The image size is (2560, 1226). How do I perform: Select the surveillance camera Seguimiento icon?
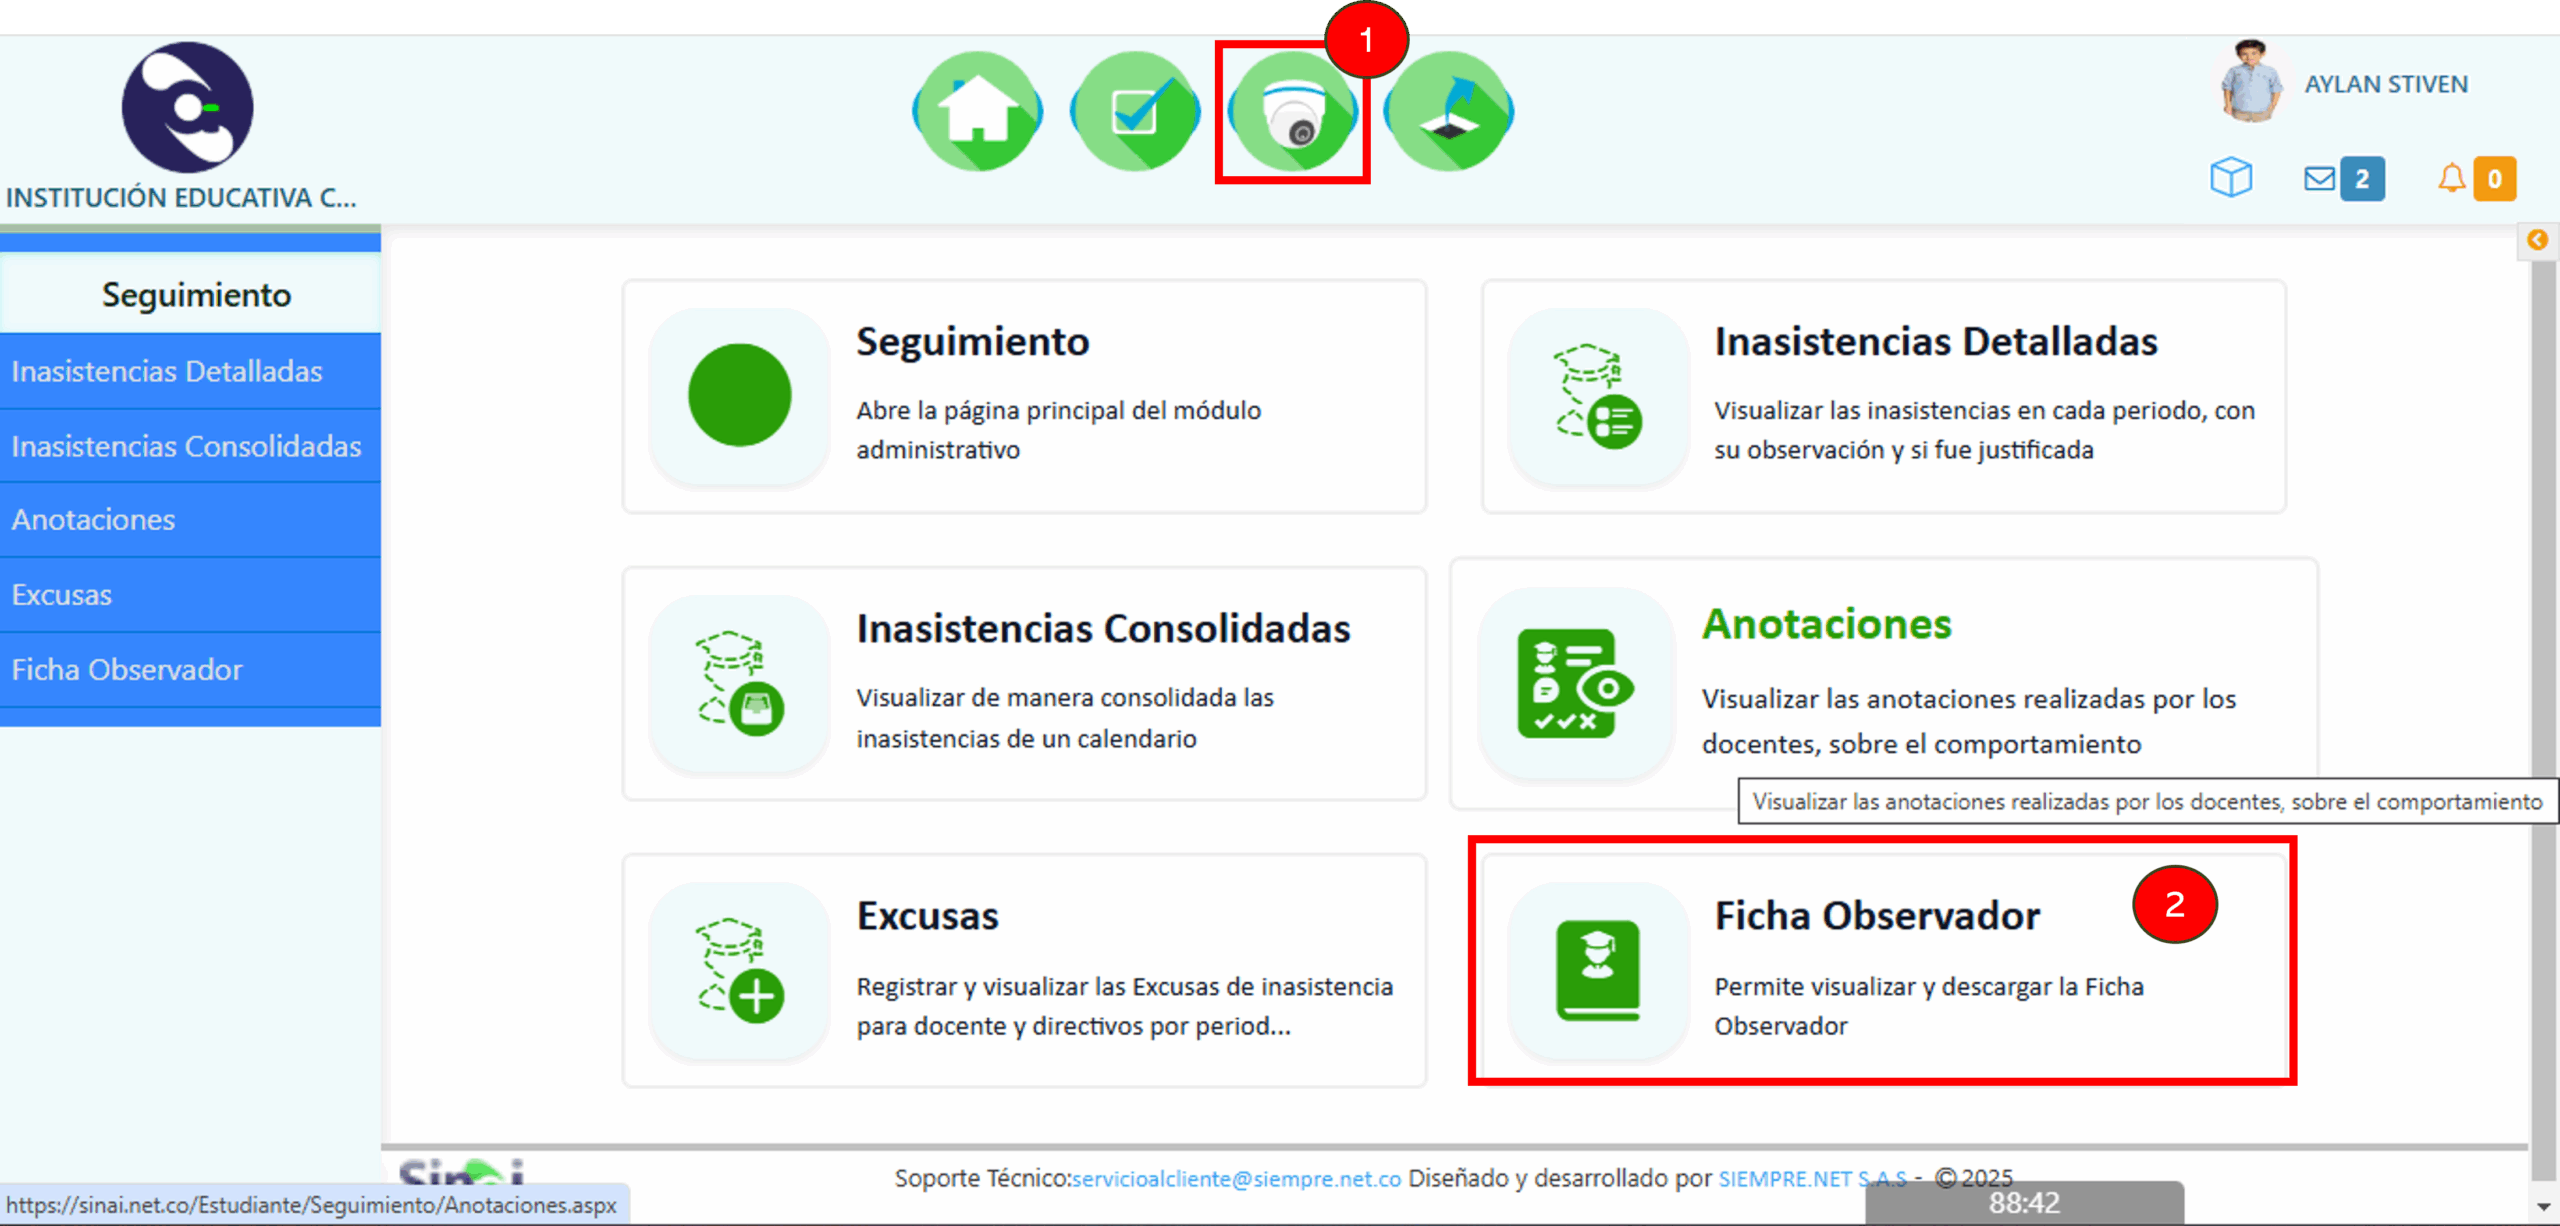pos(1292,112)
